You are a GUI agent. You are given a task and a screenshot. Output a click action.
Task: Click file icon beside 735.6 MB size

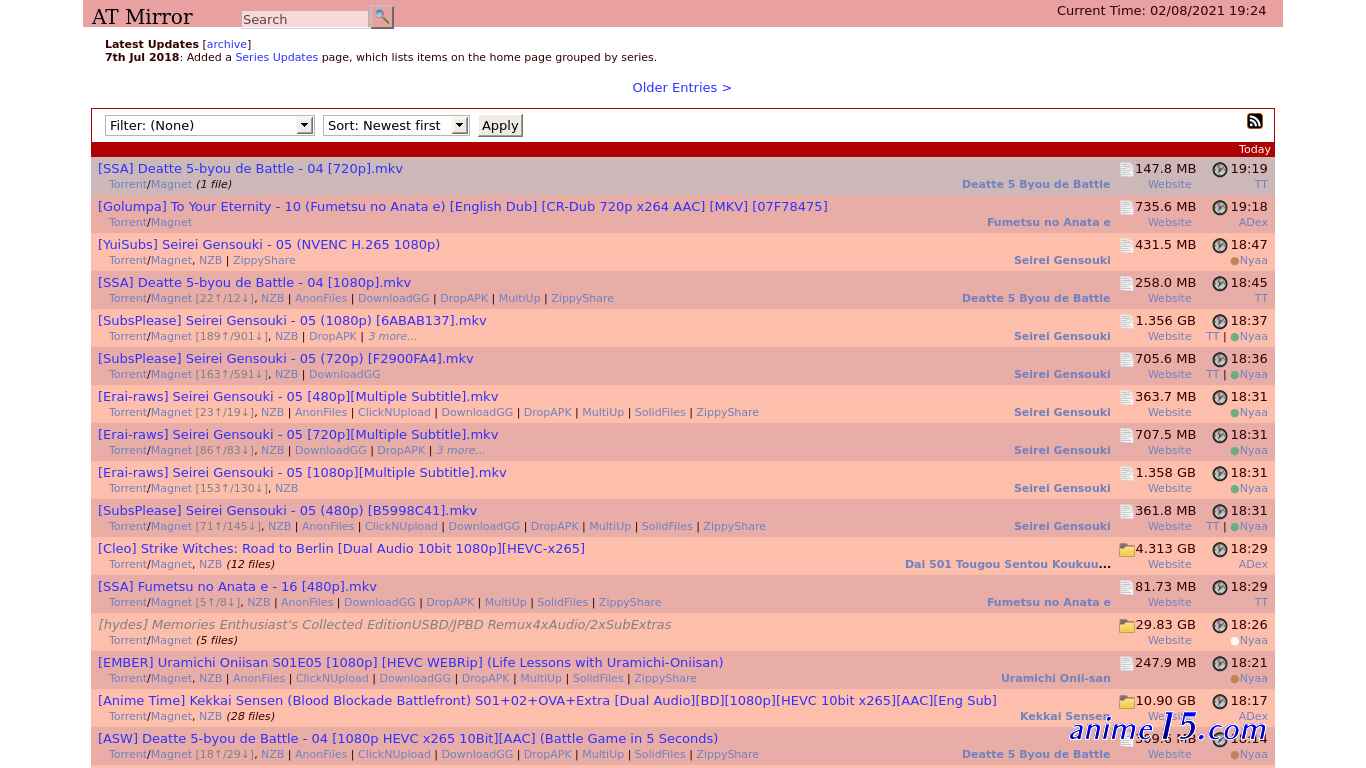point(1126,208)
